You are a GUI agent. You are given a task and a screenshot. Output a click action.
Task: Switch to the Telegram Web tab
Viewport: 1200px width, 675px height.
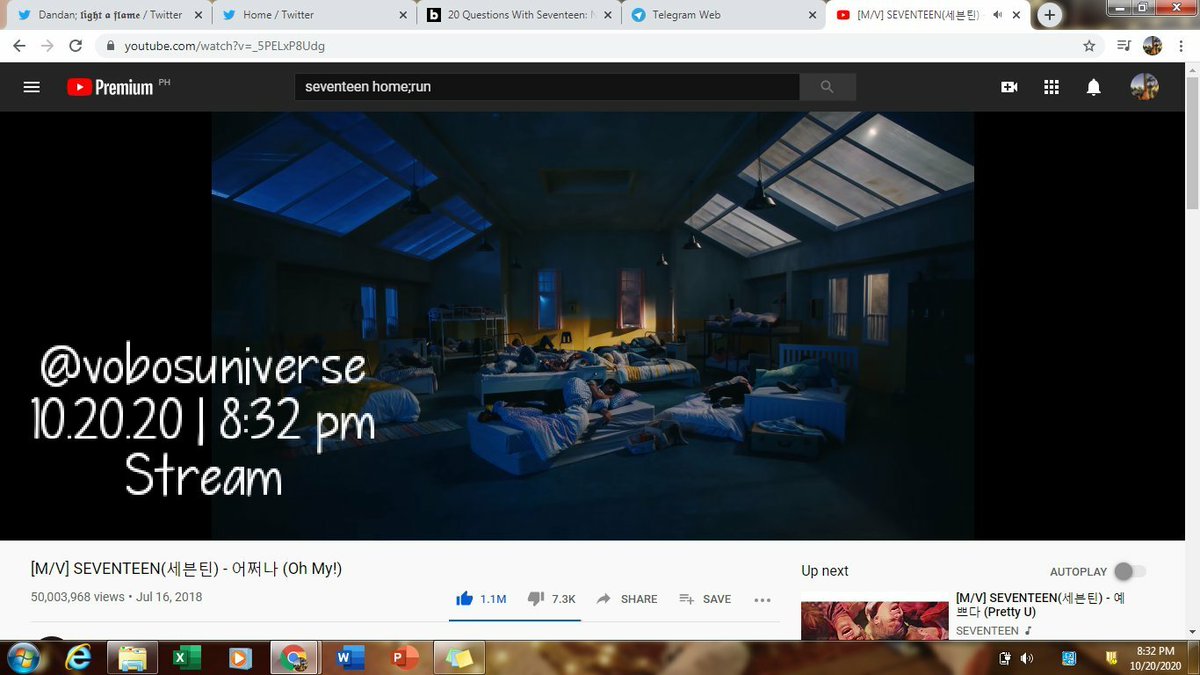[724, 15]
